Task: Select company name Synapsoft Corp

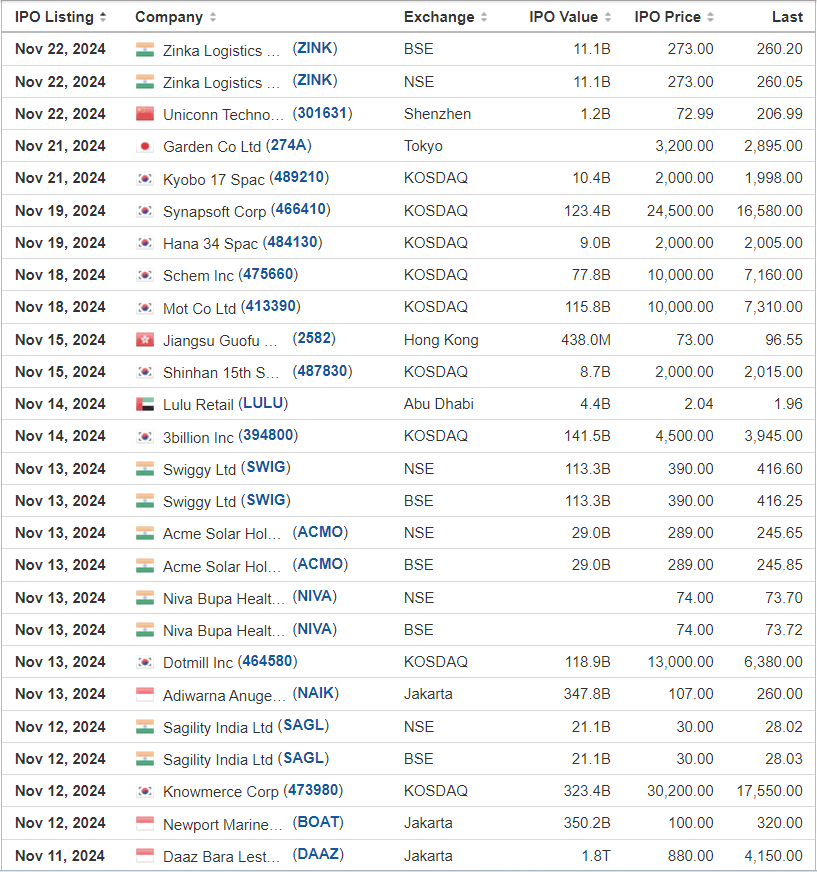Action: click(x=215, y=212)
